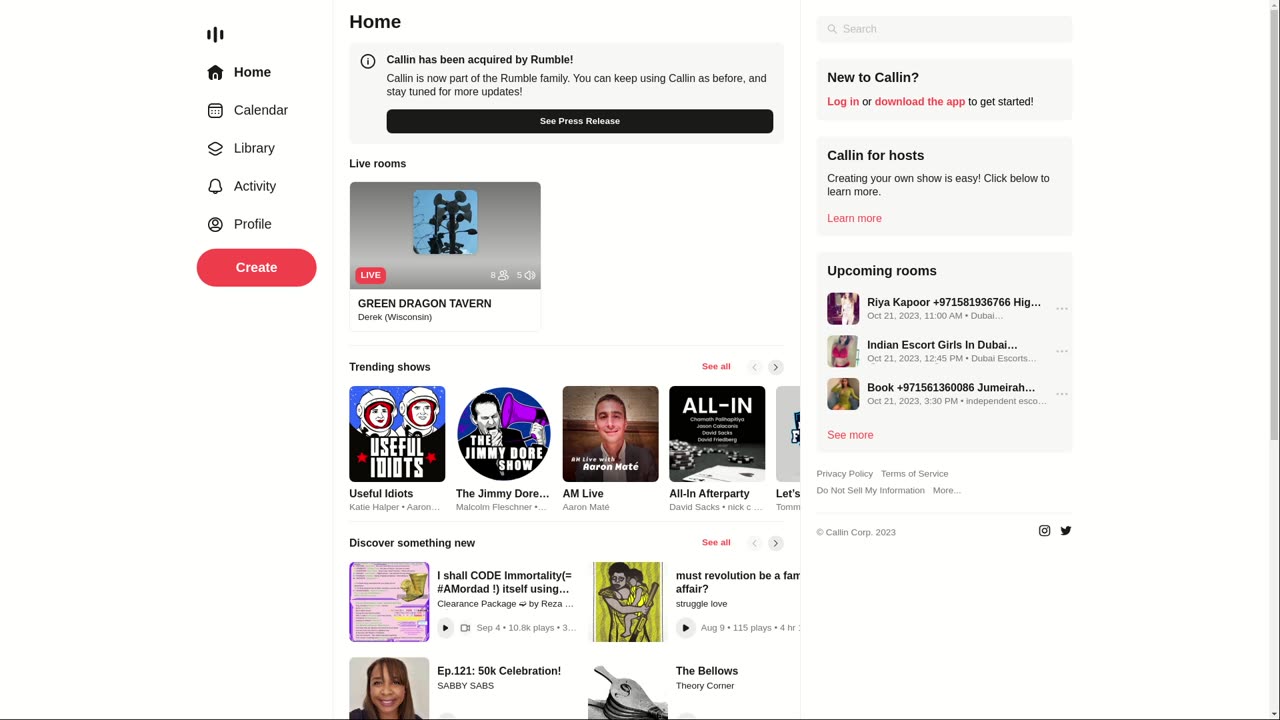The height and width of the screenshot is (720, 1280).
Task: Play the 'must revolution be a family affair' episode
Action: [685, 628]
